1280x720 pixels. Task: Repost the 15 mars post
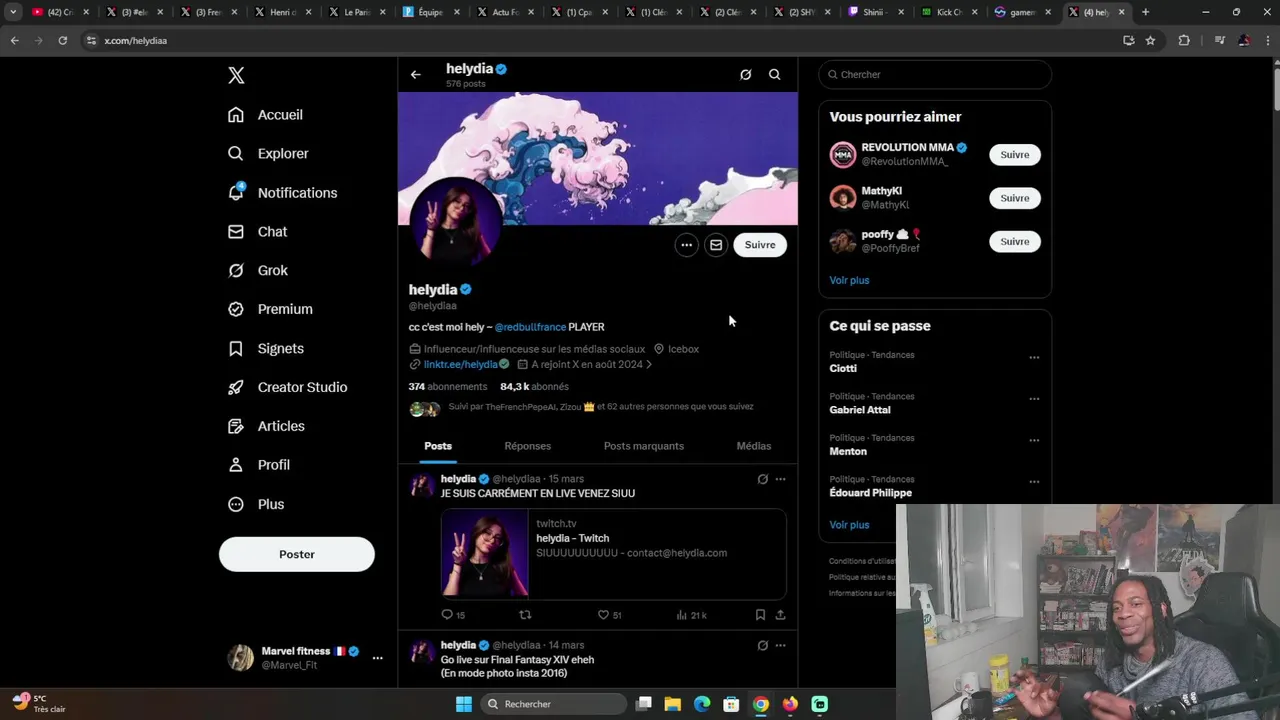[x=525, y=615]
